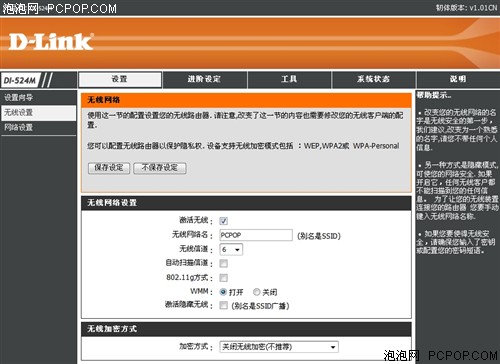
Task: Click the (别名是SSID) note text
Action: [319, 236]
